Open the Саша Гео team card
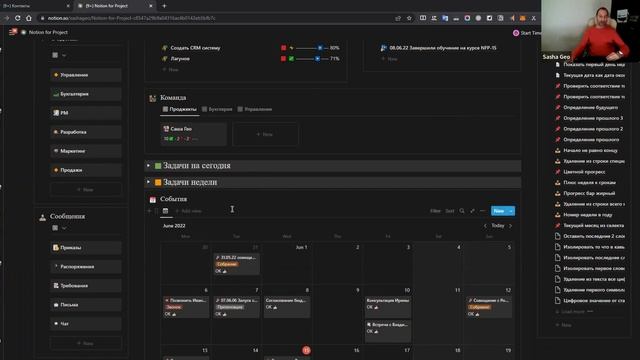The height and width of the screenshot is (360, 640). [x=193, y=133]
